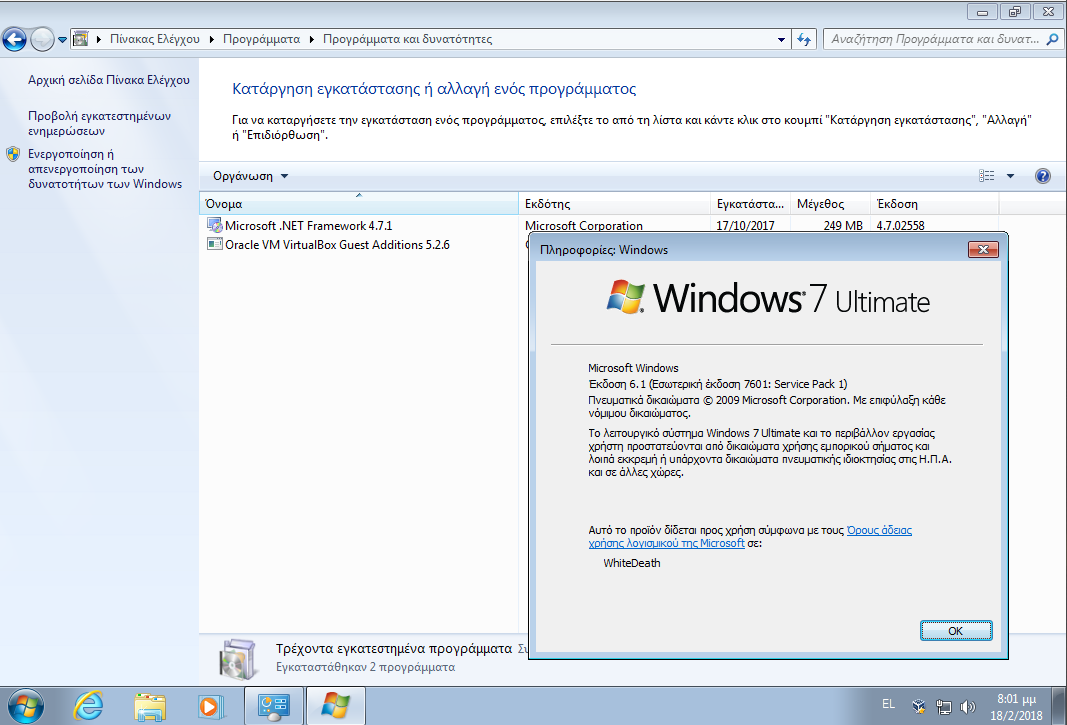Click the search magnifier icon
Image resolution: width=1067 pixels, height=725 pixels.
point(1052,39)
